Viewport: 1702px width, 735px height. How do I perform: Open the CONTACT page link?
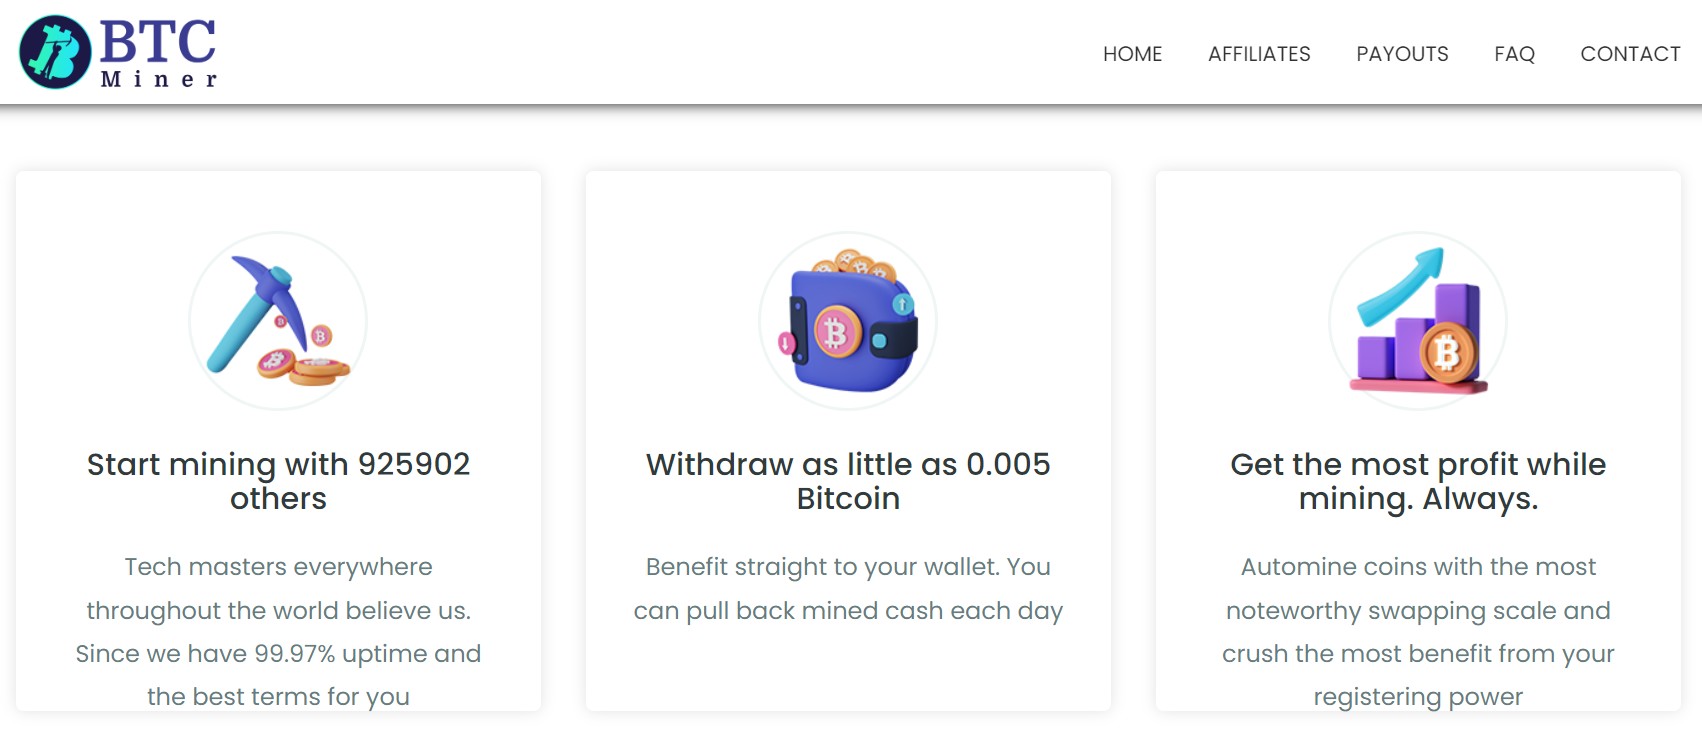[1630, 54]
